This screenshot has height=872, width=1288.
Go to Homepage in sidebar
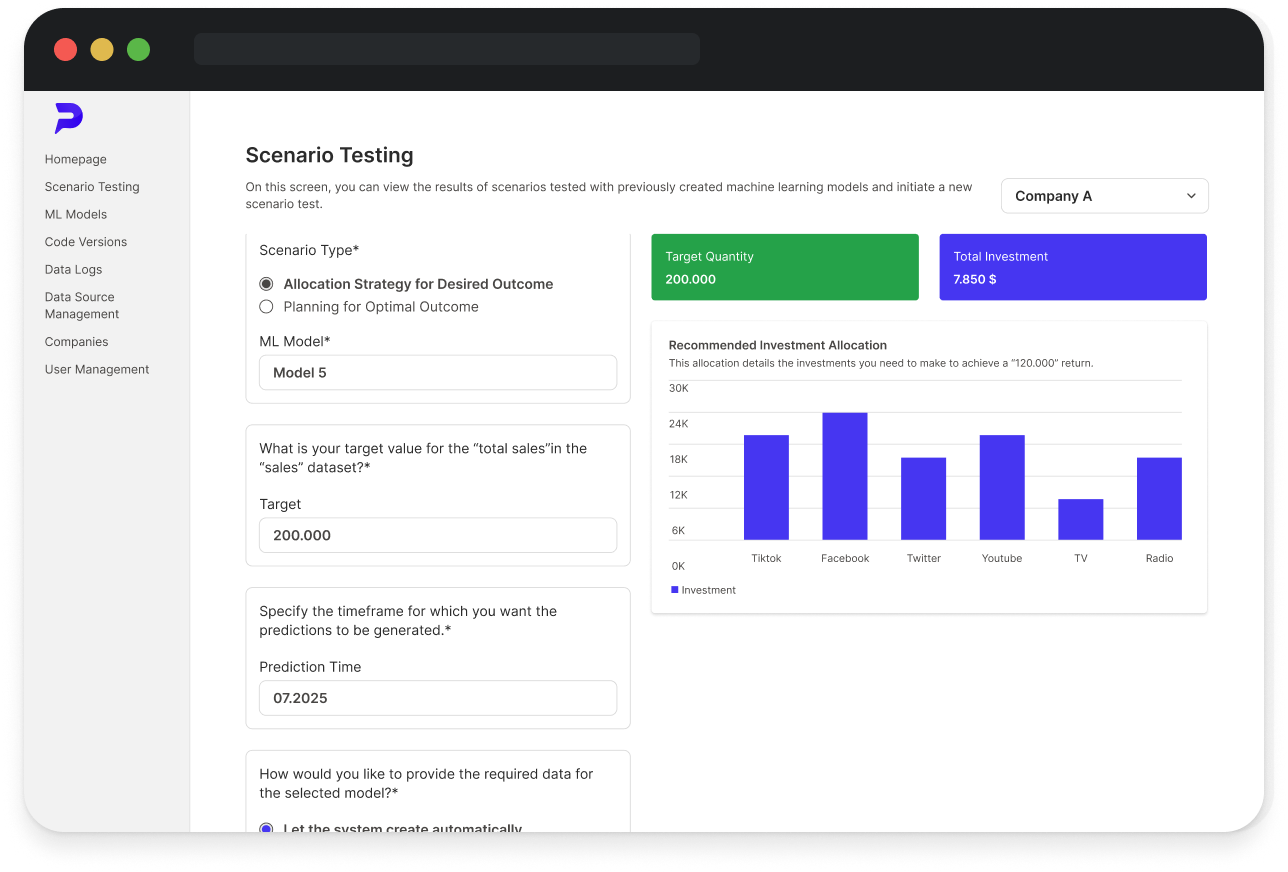point(75,159)
